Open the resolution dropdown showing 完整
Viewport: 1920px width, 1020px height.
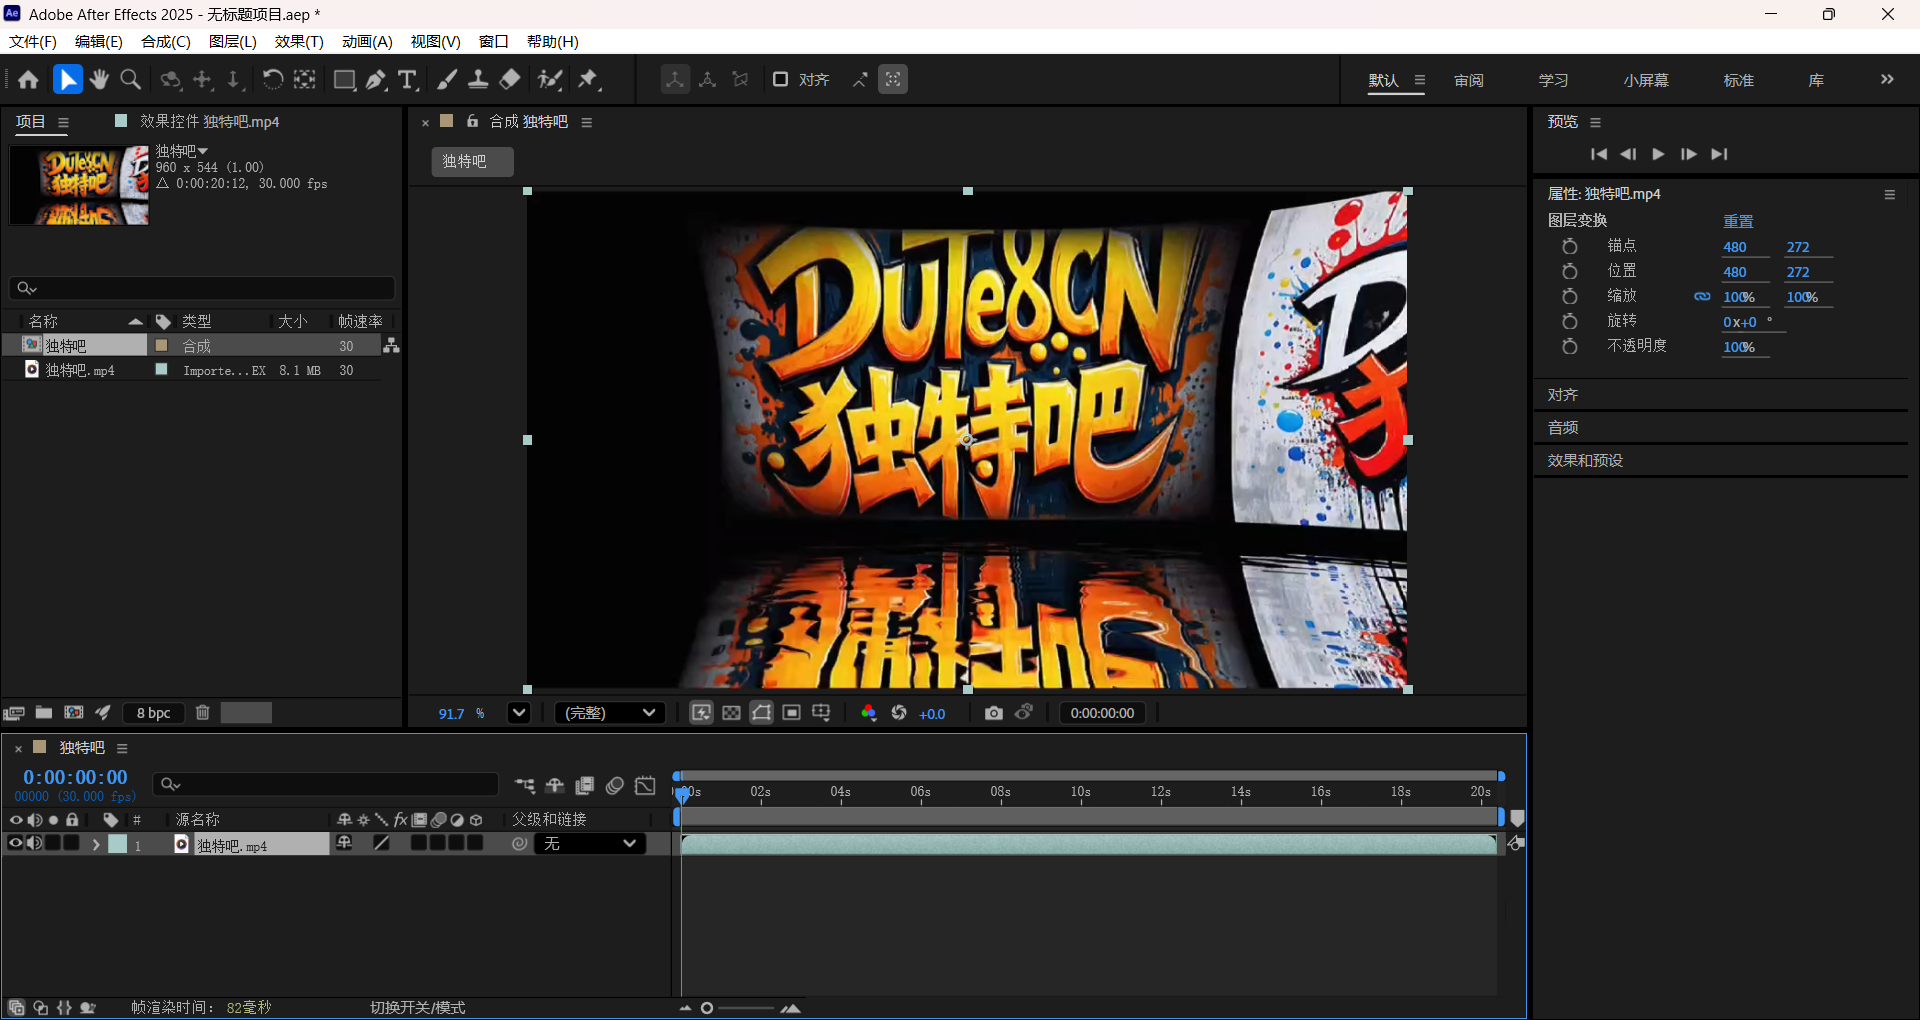pos(609,713)
